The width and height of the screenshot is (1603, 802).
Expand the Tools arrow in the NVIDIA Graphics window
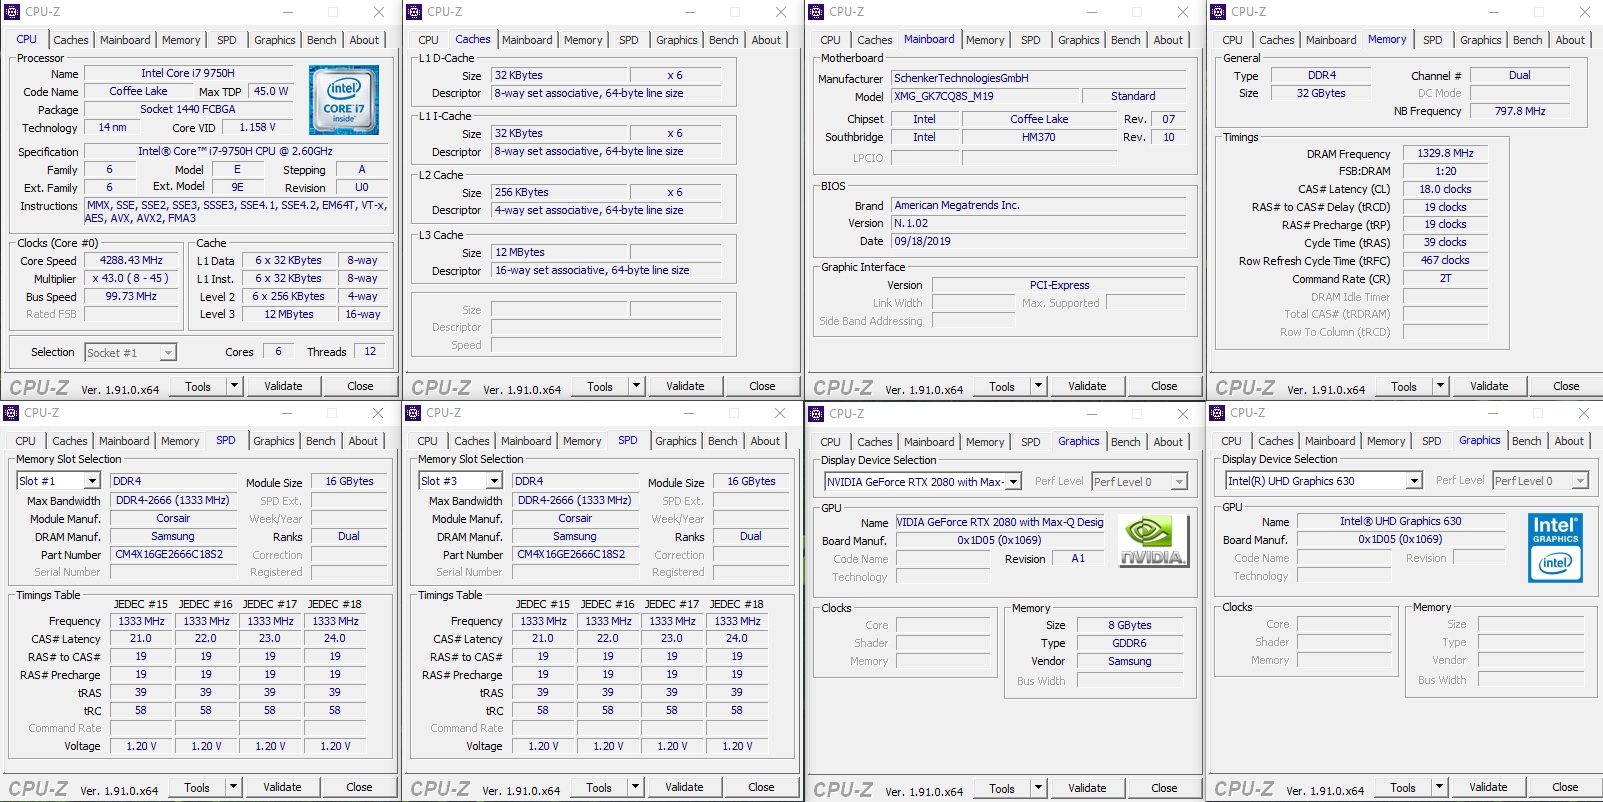pyautogui.click(x=1038, y=788)
